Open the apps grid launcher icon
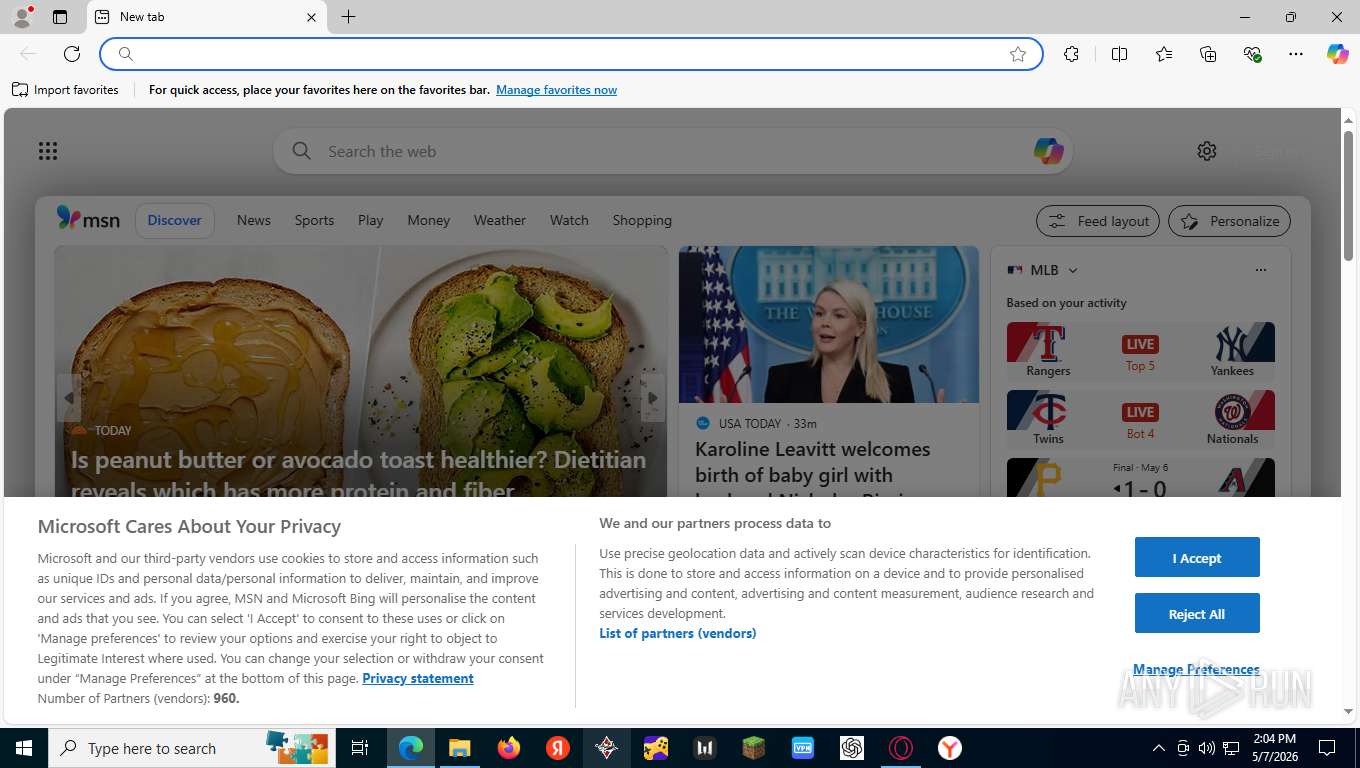This screenshot has width=1360, height=768. [48, 151]
